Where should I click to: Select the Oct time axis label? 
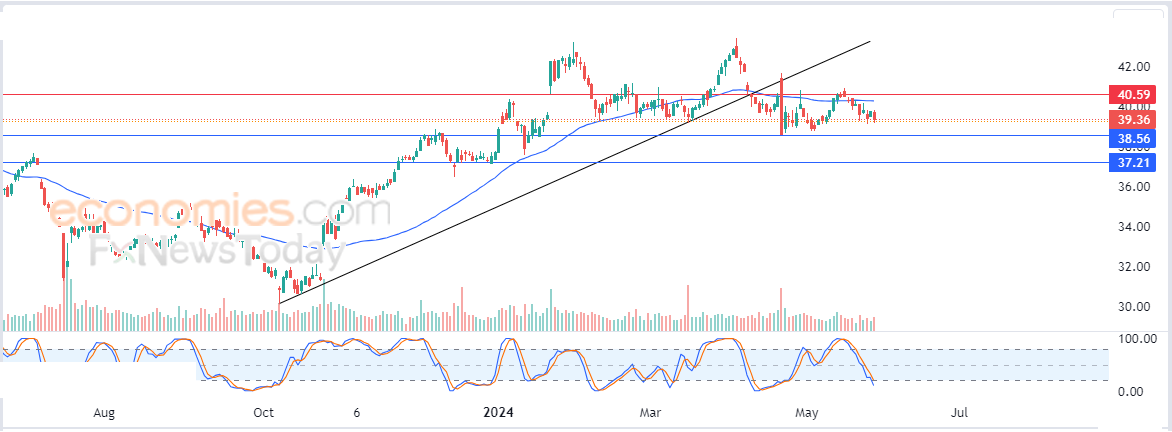pos(264,412)
